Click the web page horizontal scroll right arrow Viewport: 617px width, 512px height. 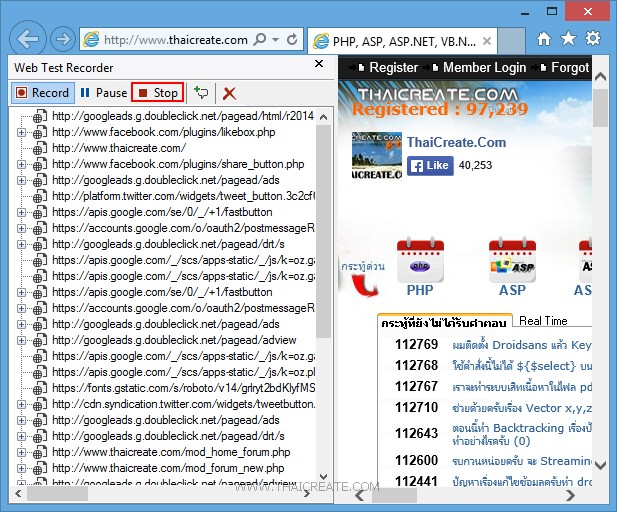570,495
